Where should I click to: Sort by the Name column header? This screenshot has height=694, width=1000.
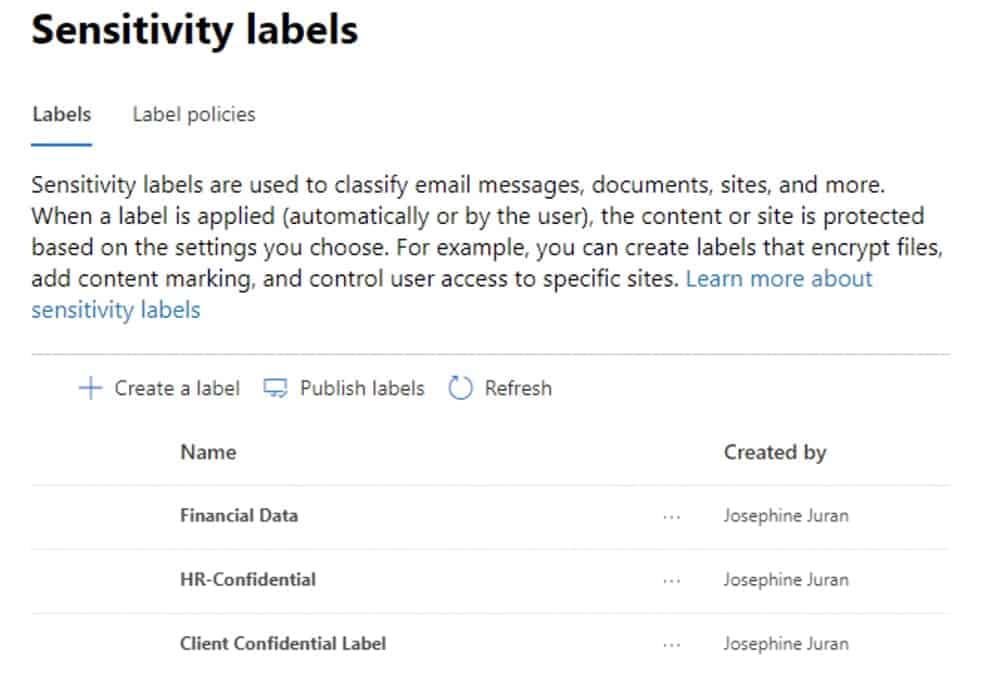coord(209,452)
